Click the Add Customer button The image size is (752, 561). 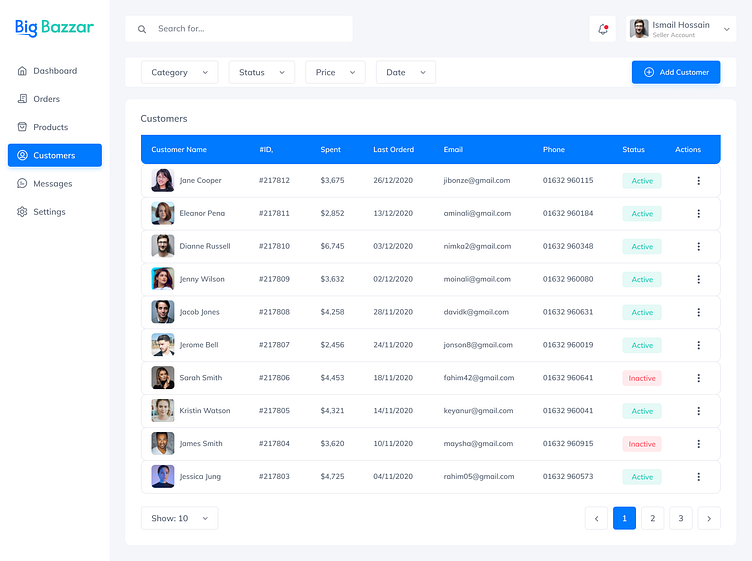coord(676,72)
